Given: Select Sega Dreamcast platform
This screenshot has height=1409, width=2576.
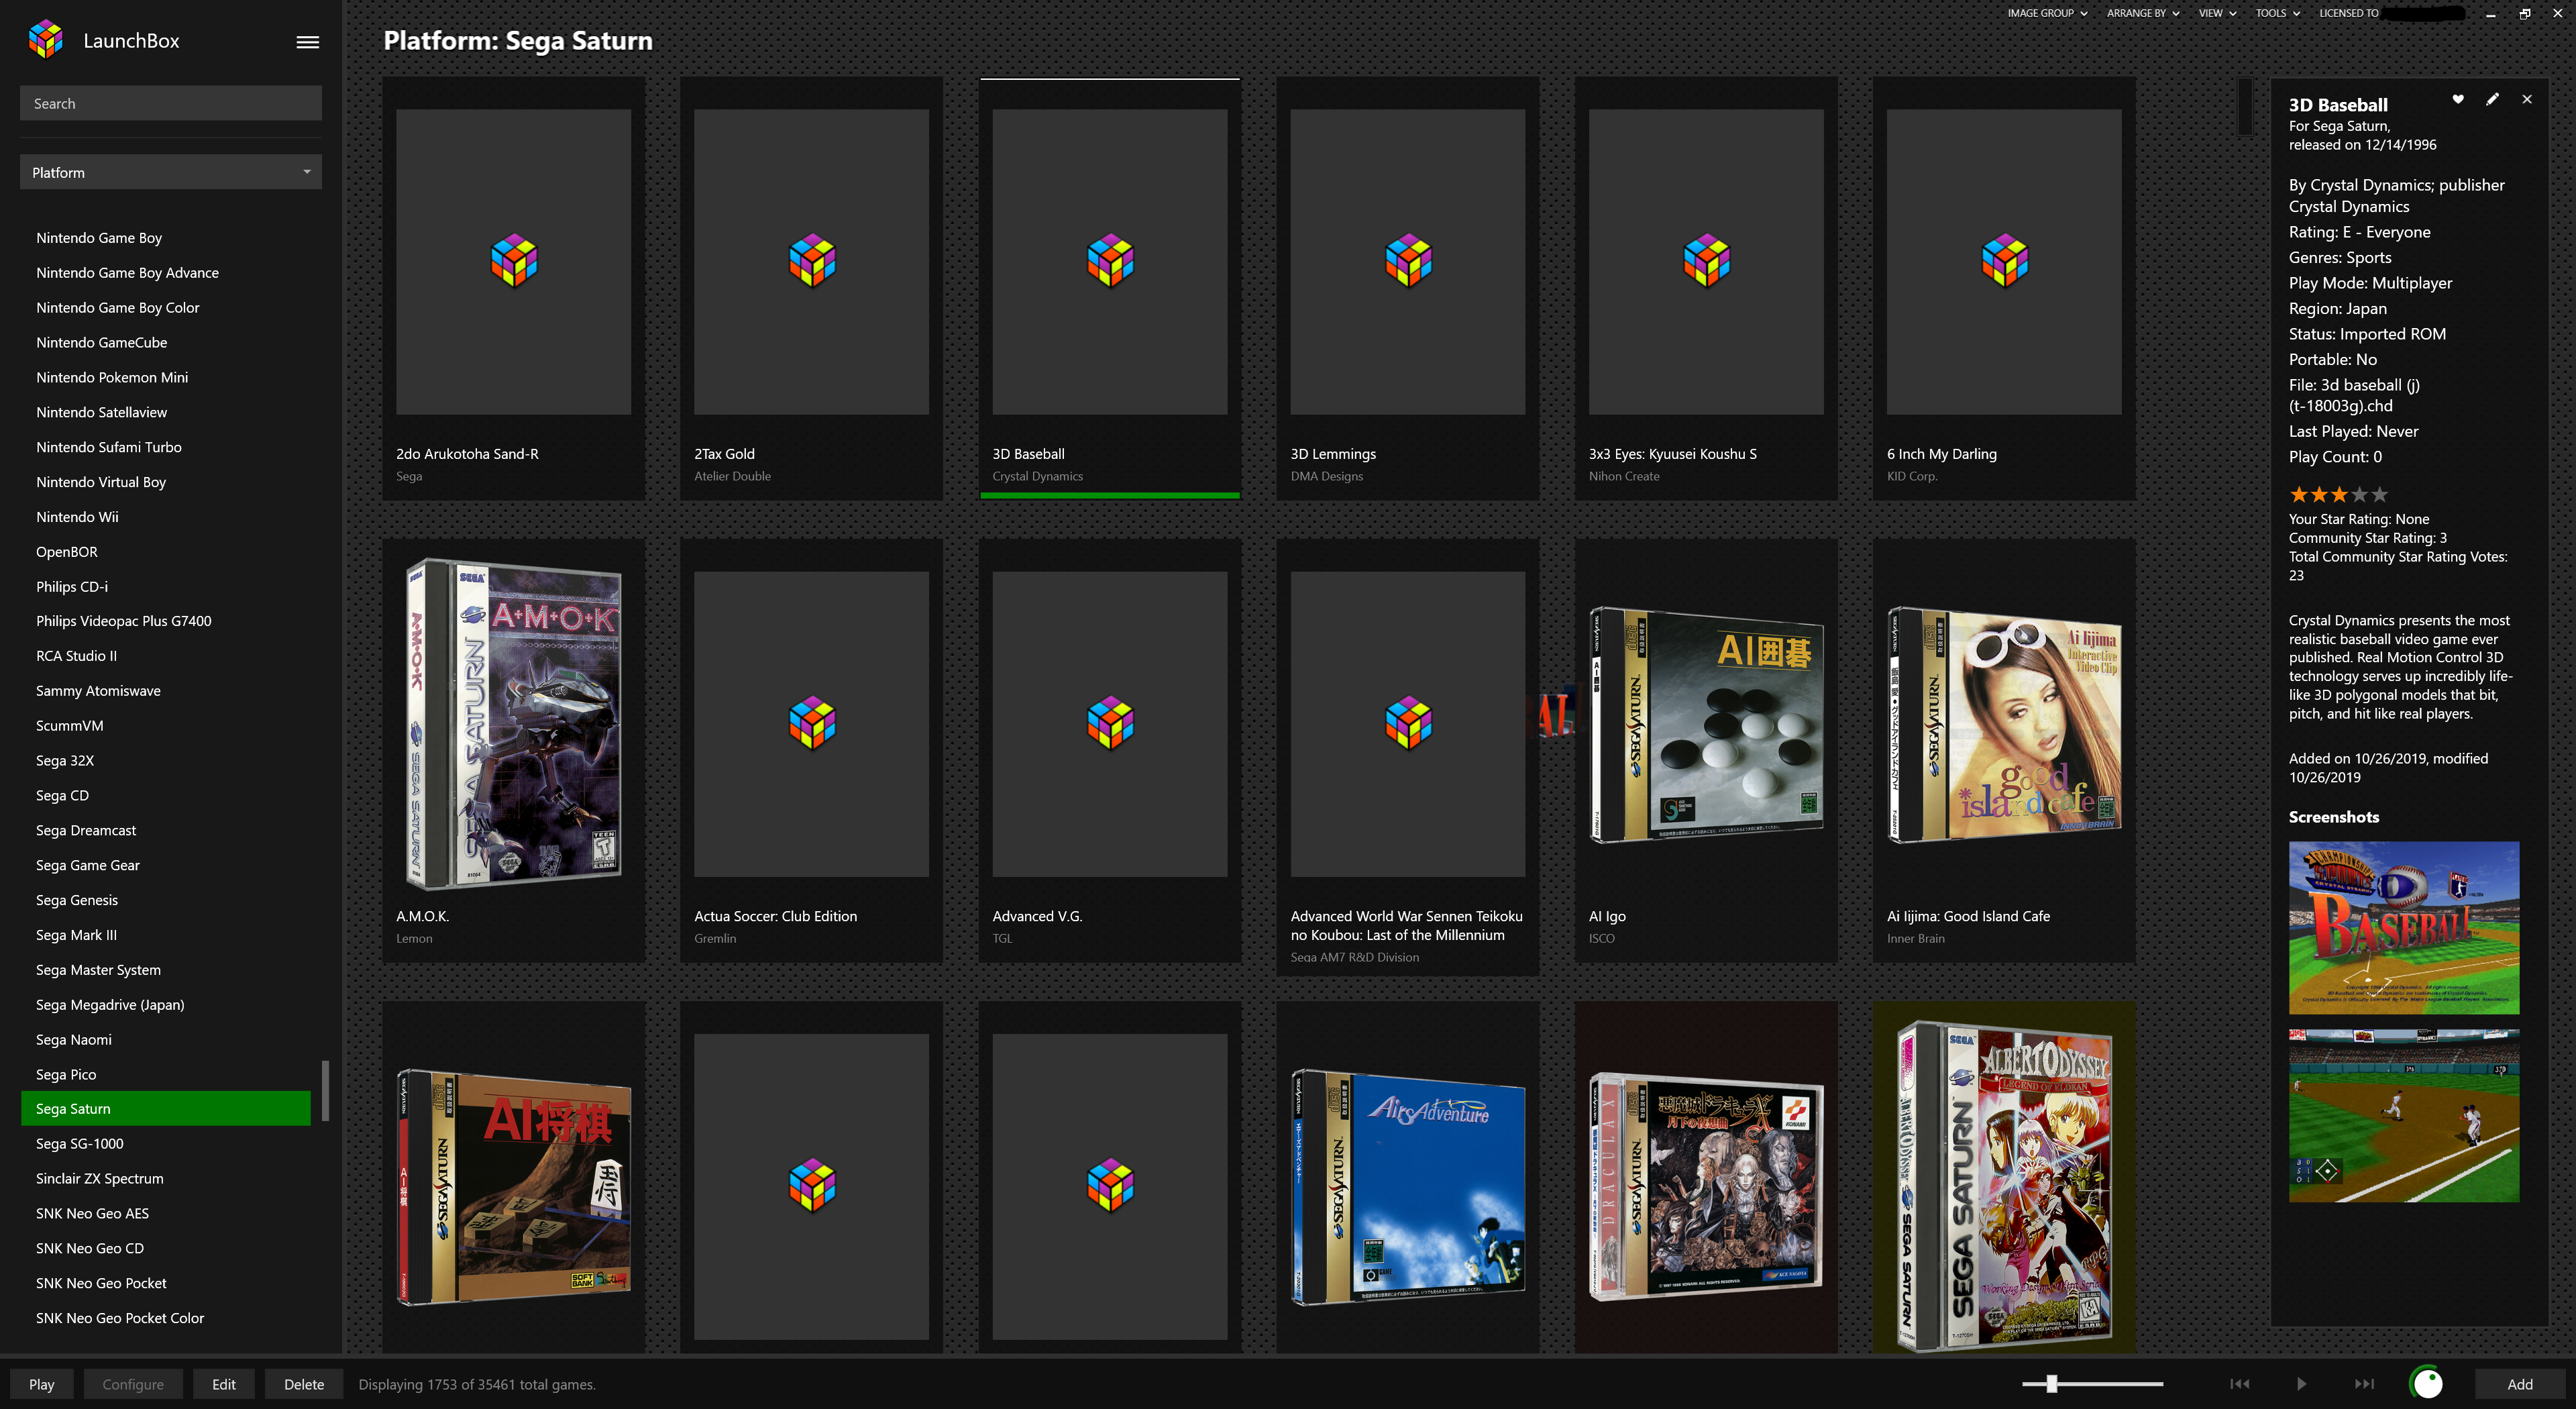Looking at the screenshot, I should tap(86, 831).
